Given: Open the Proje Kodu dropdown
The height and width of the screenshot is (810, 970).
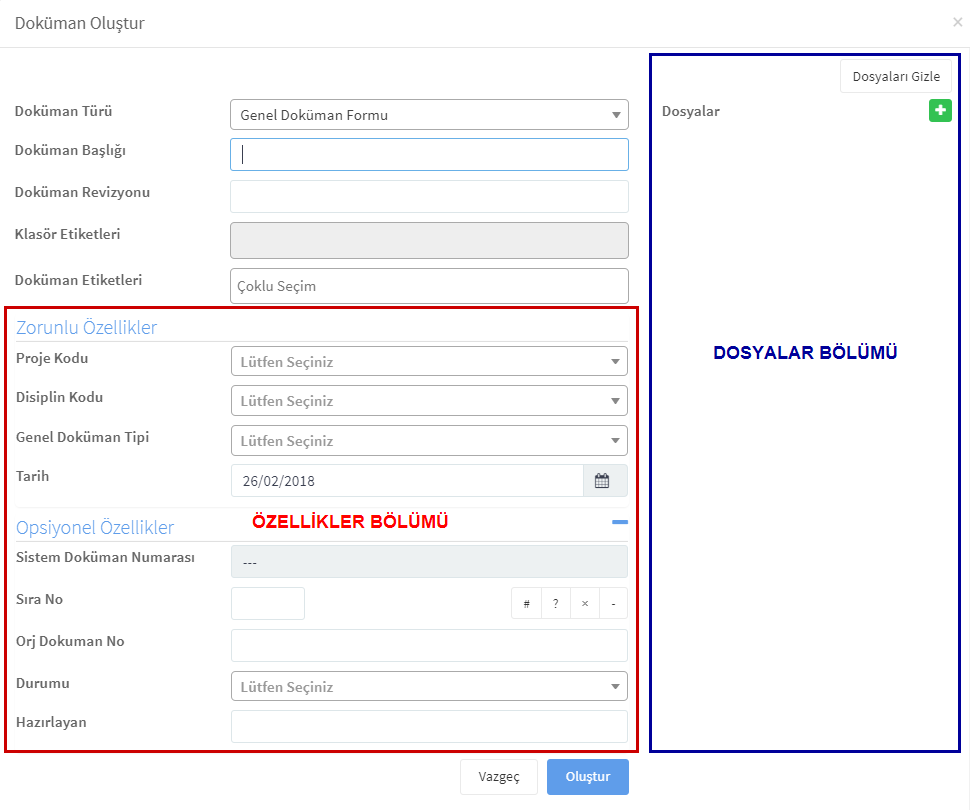Looking at the screenshot, I should pyautogui.click(x=429, y=361).
